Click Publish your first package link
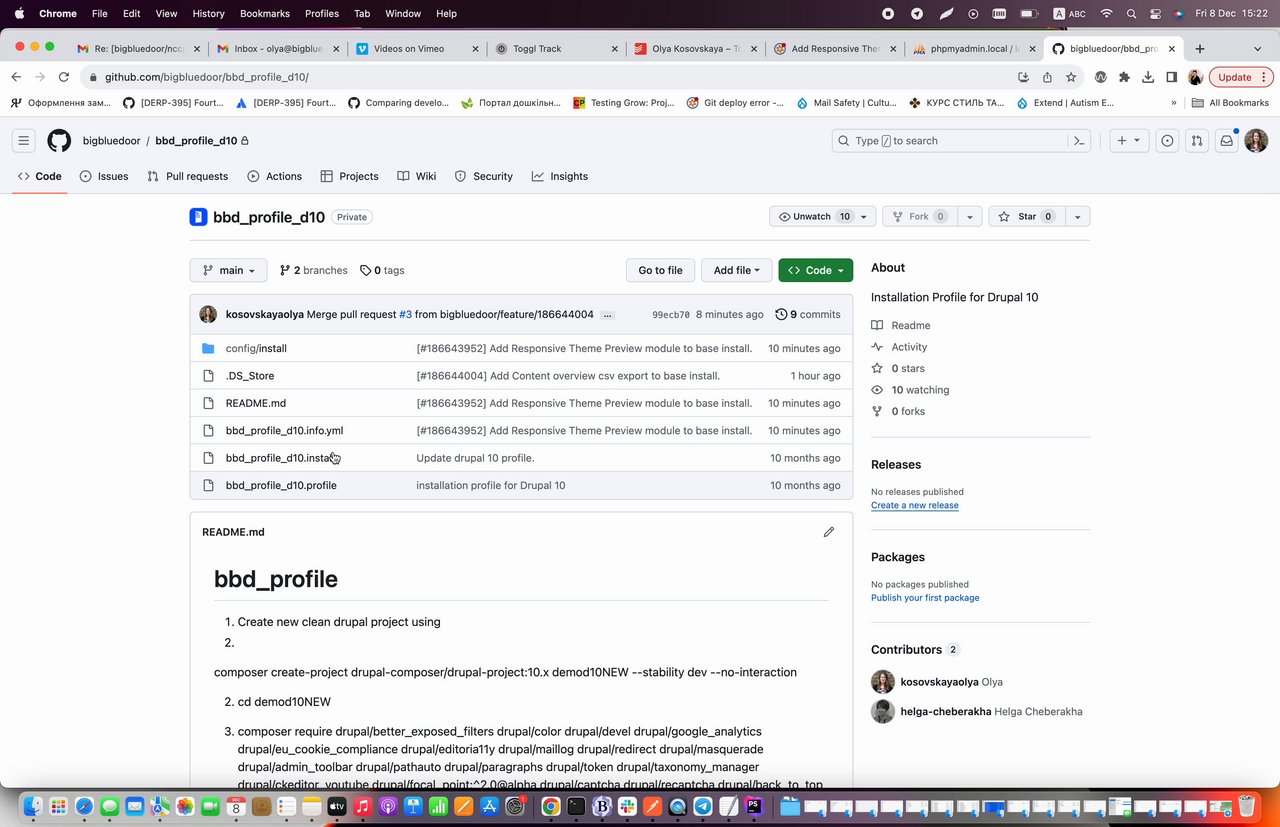This screenshot has width=1280, height=827. [925, 598]
